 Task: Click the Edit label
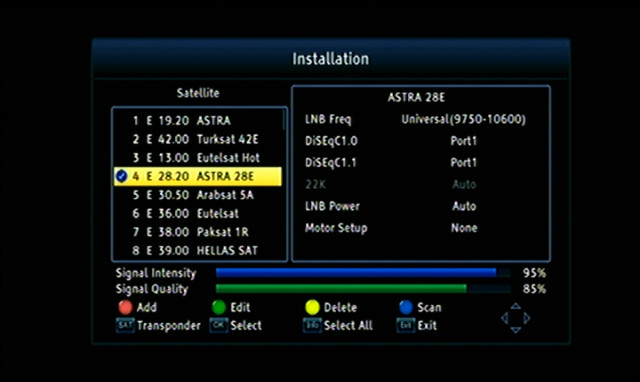click(x=240, y=307)
